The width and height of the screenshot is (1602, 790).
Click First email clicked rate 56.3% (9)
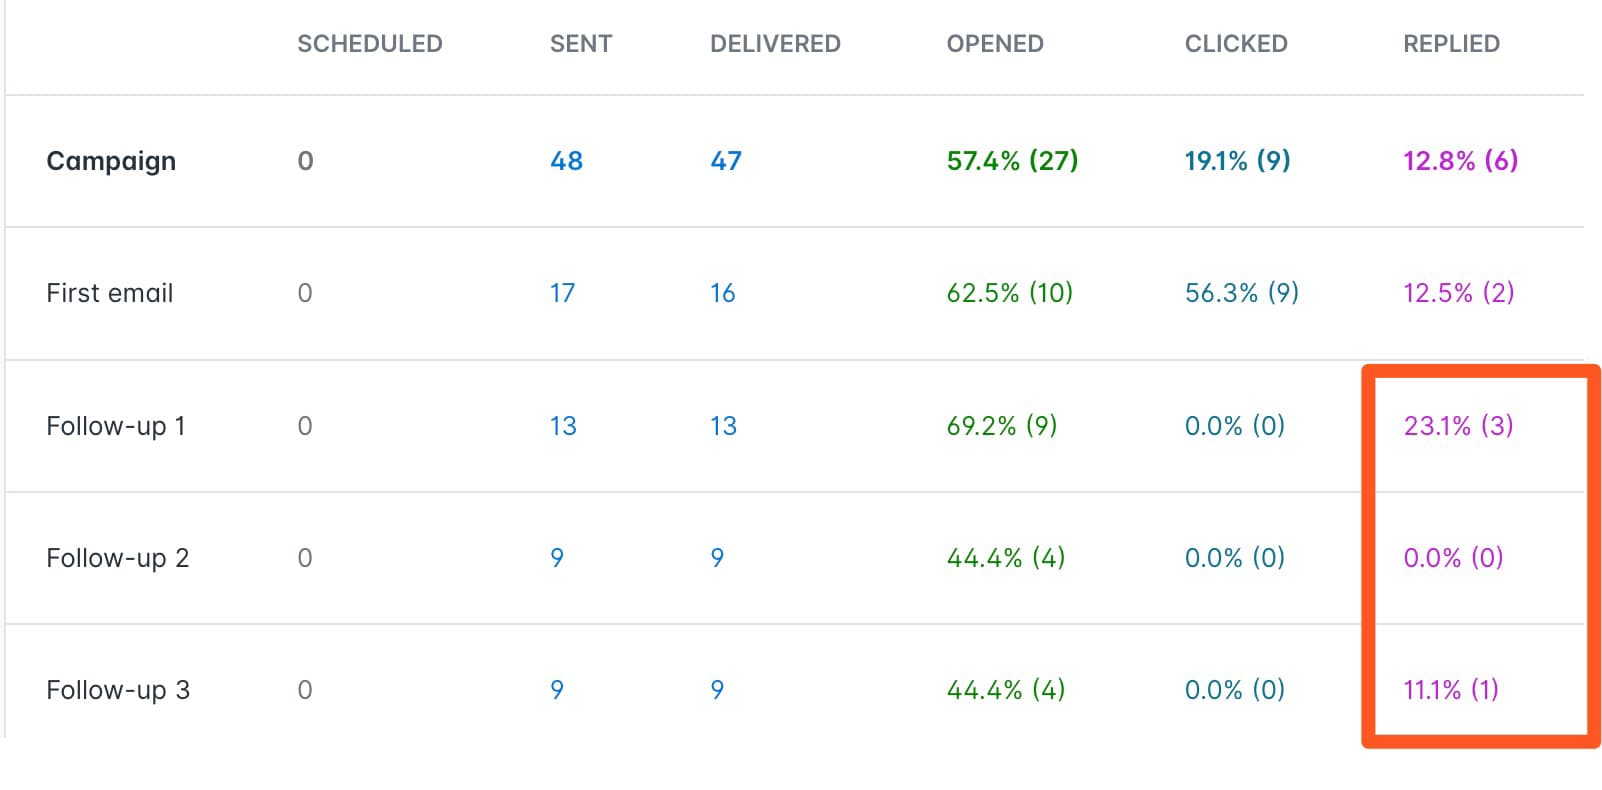1241,293
